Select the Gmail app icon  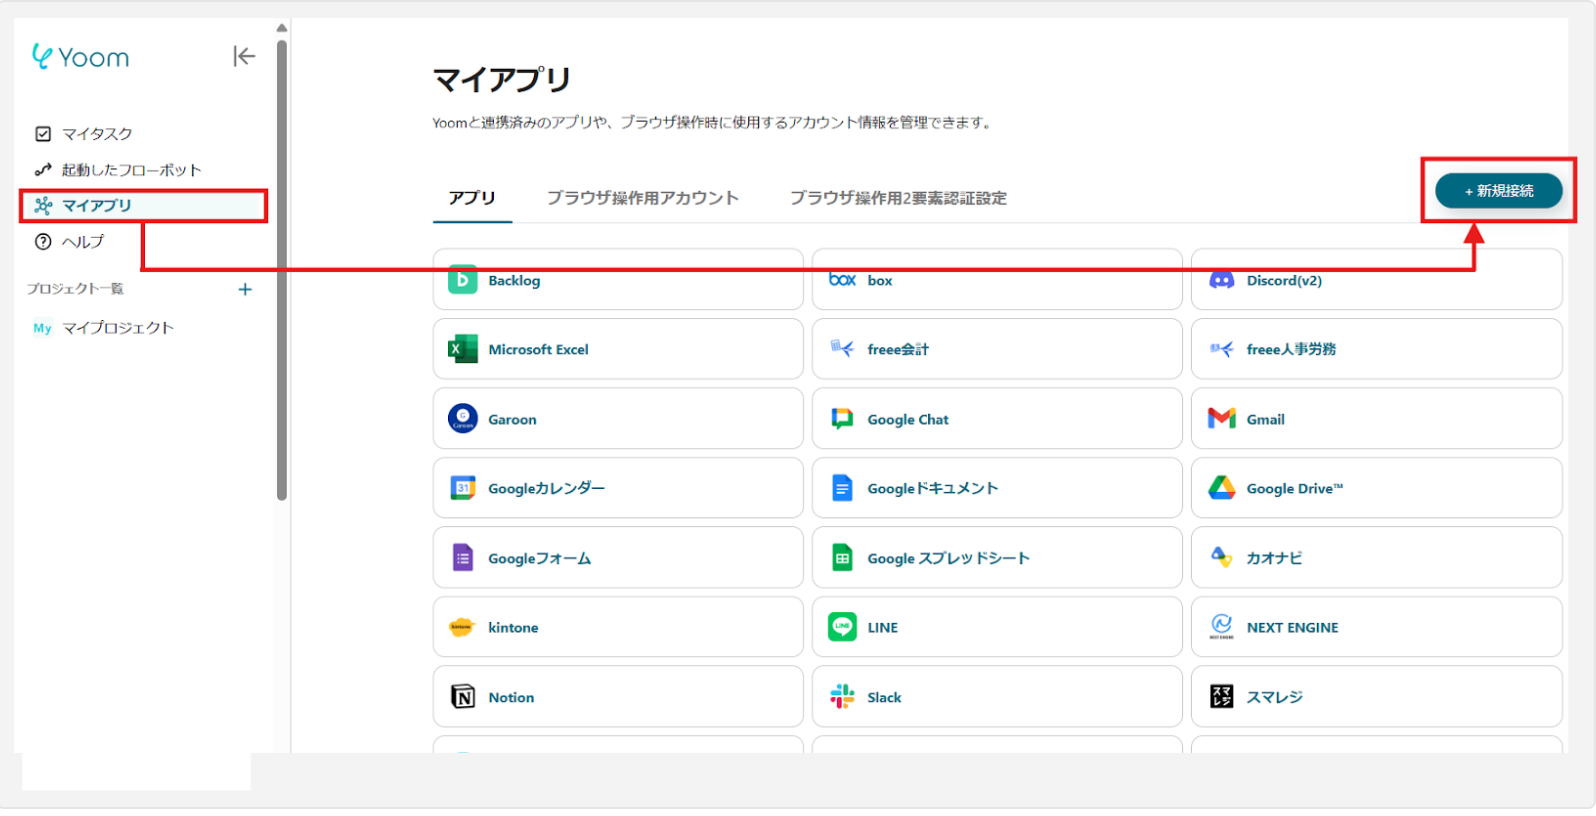(1221, 419)
